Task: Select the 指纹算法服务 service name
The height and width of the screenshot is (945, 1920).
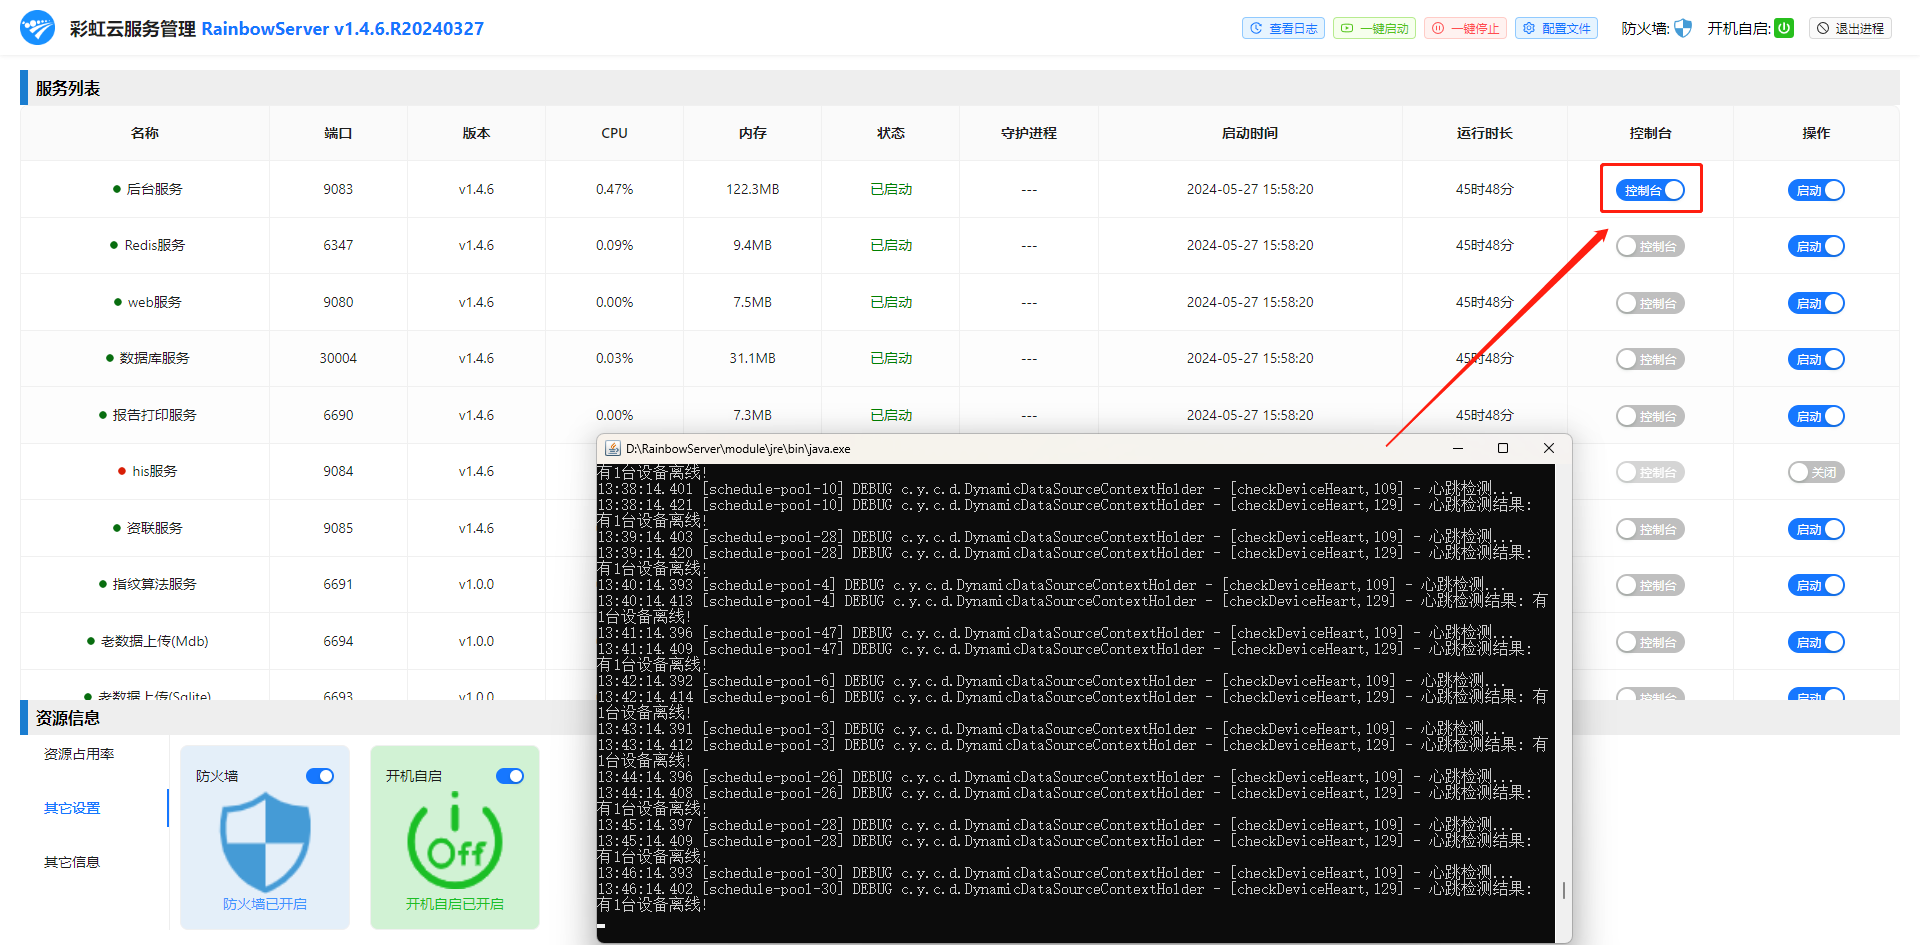Action: pos(155,584)
